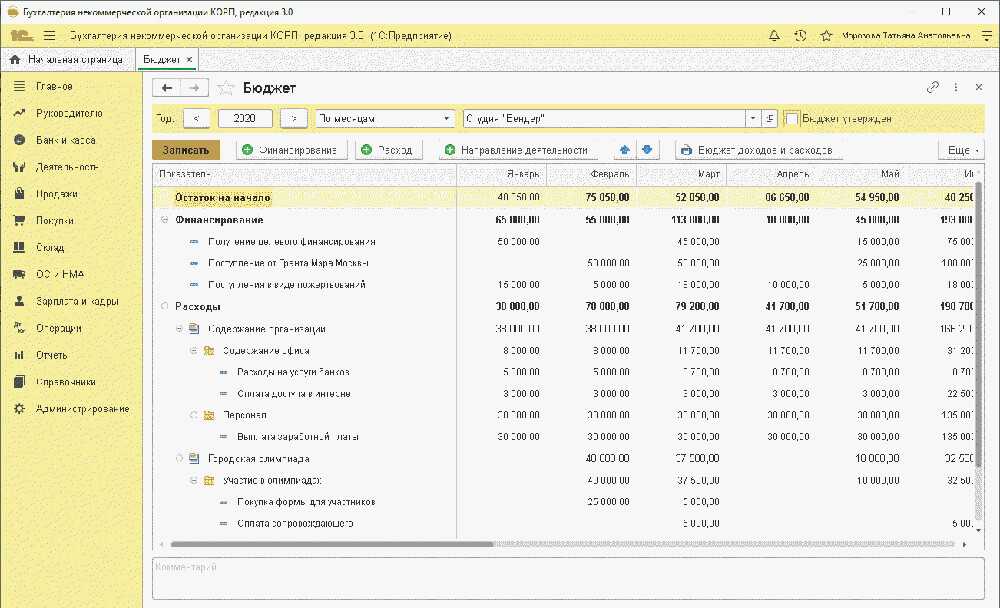Viewport: 1000px width, 608px height.
Task: Open selected organization card button
Action: pyautogui.click(x=769, y=119)
